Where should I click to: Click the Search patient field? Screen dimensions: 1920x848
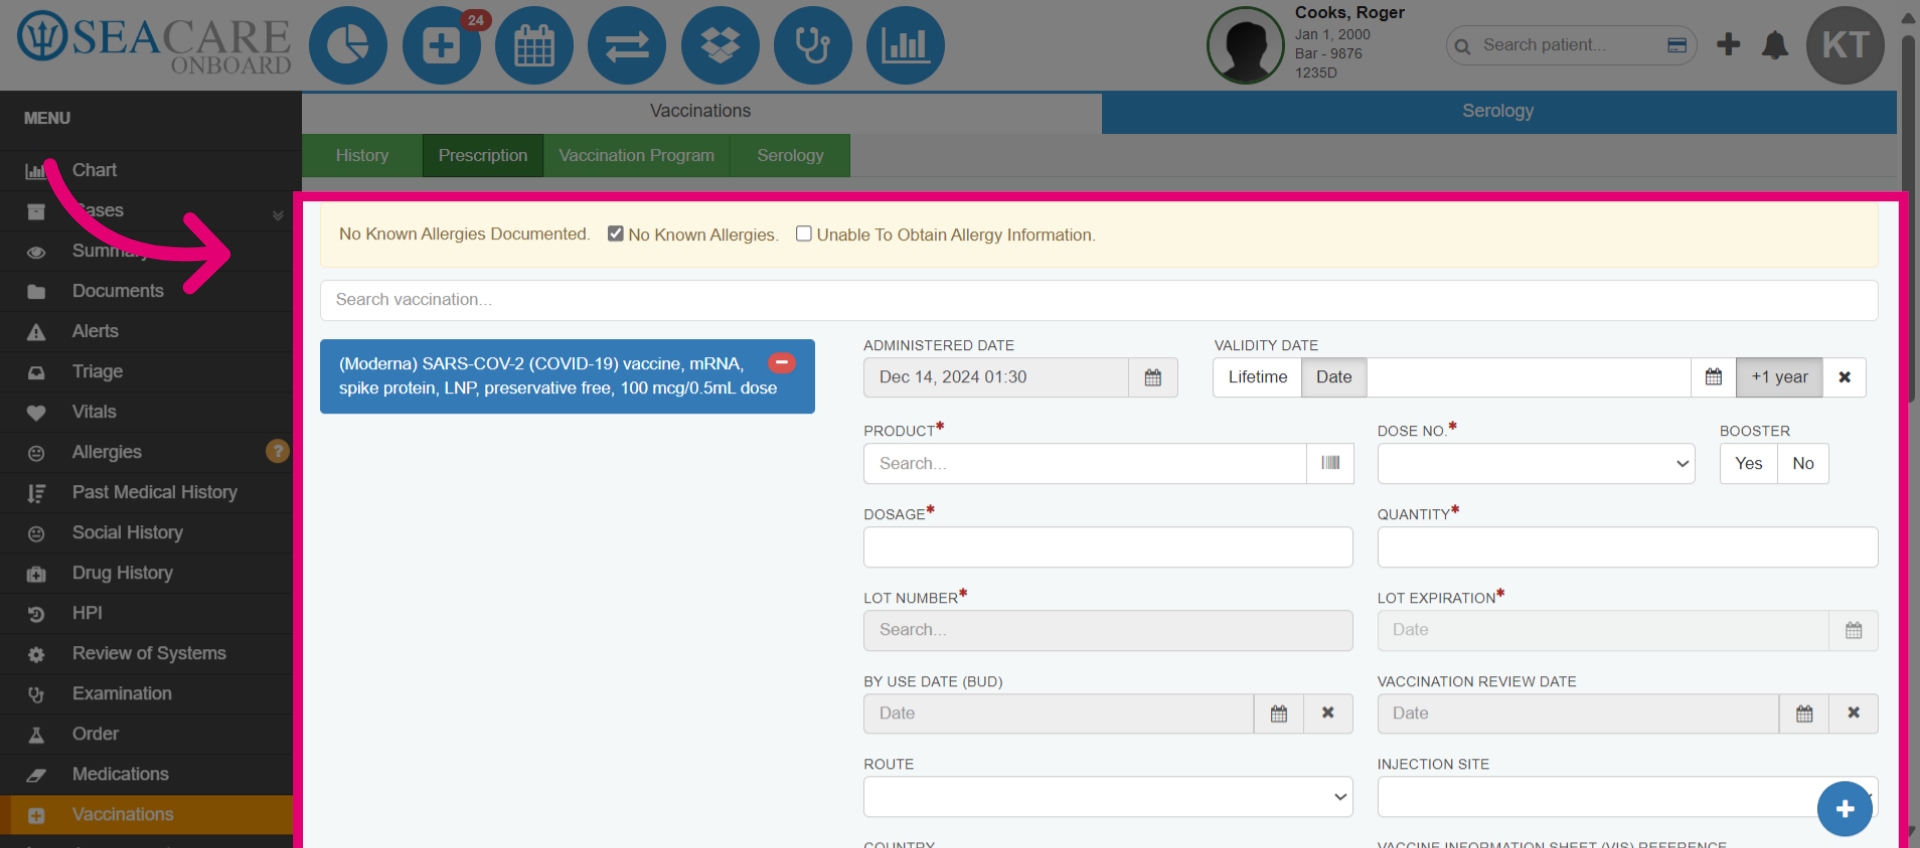click(x=1570, y=45)
